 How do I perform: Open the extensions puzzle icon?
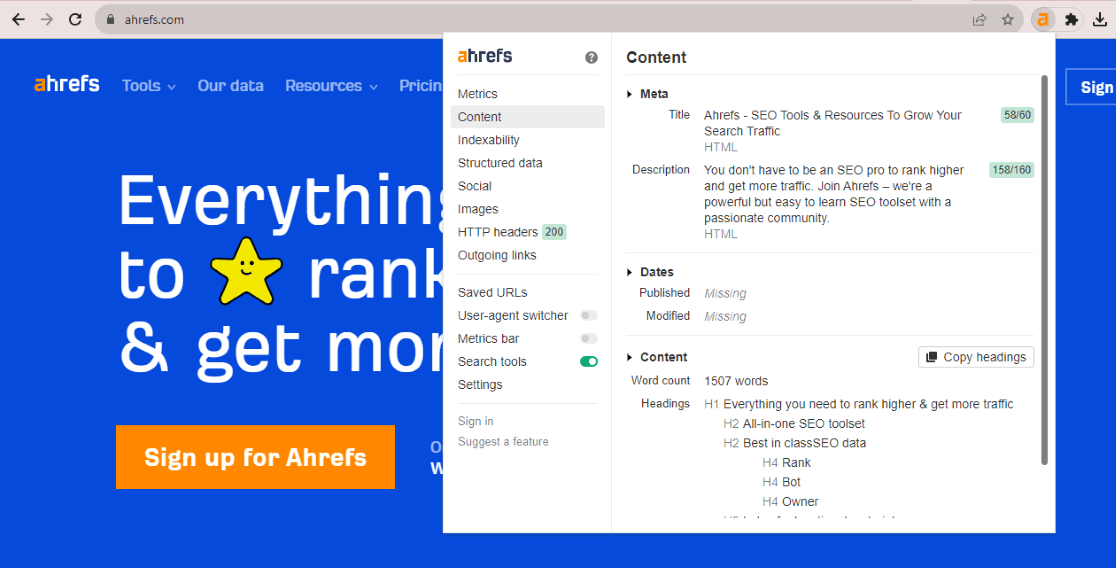[1071, 20]
